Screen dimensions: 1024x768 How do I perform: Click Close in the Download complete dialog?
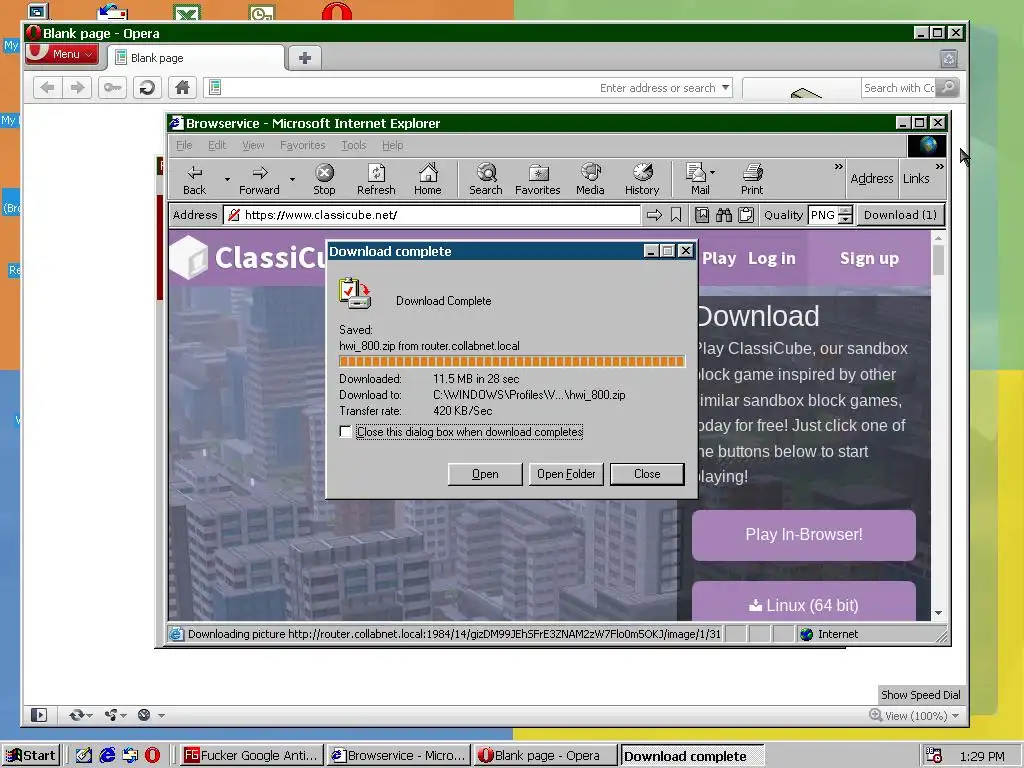647,474
